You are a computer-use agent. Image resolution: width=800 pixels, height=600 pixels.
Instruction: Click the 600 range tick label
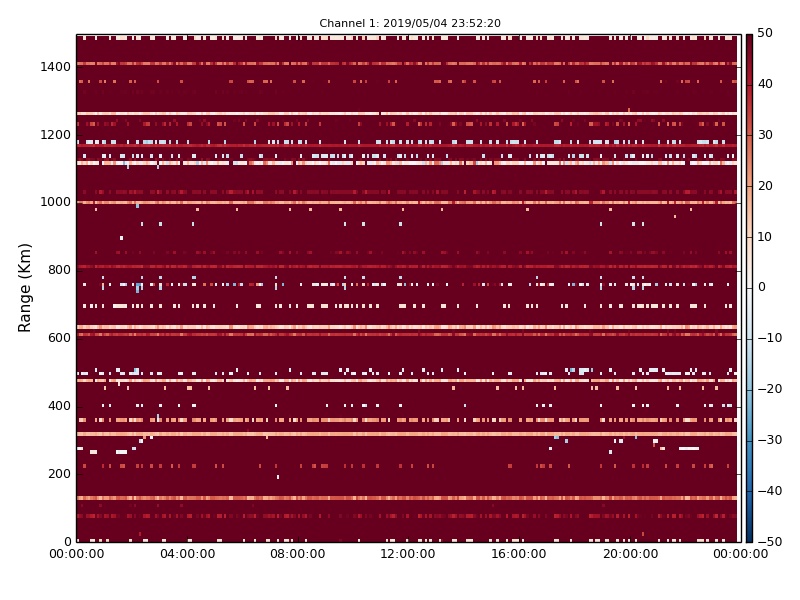tap(59, 338)
